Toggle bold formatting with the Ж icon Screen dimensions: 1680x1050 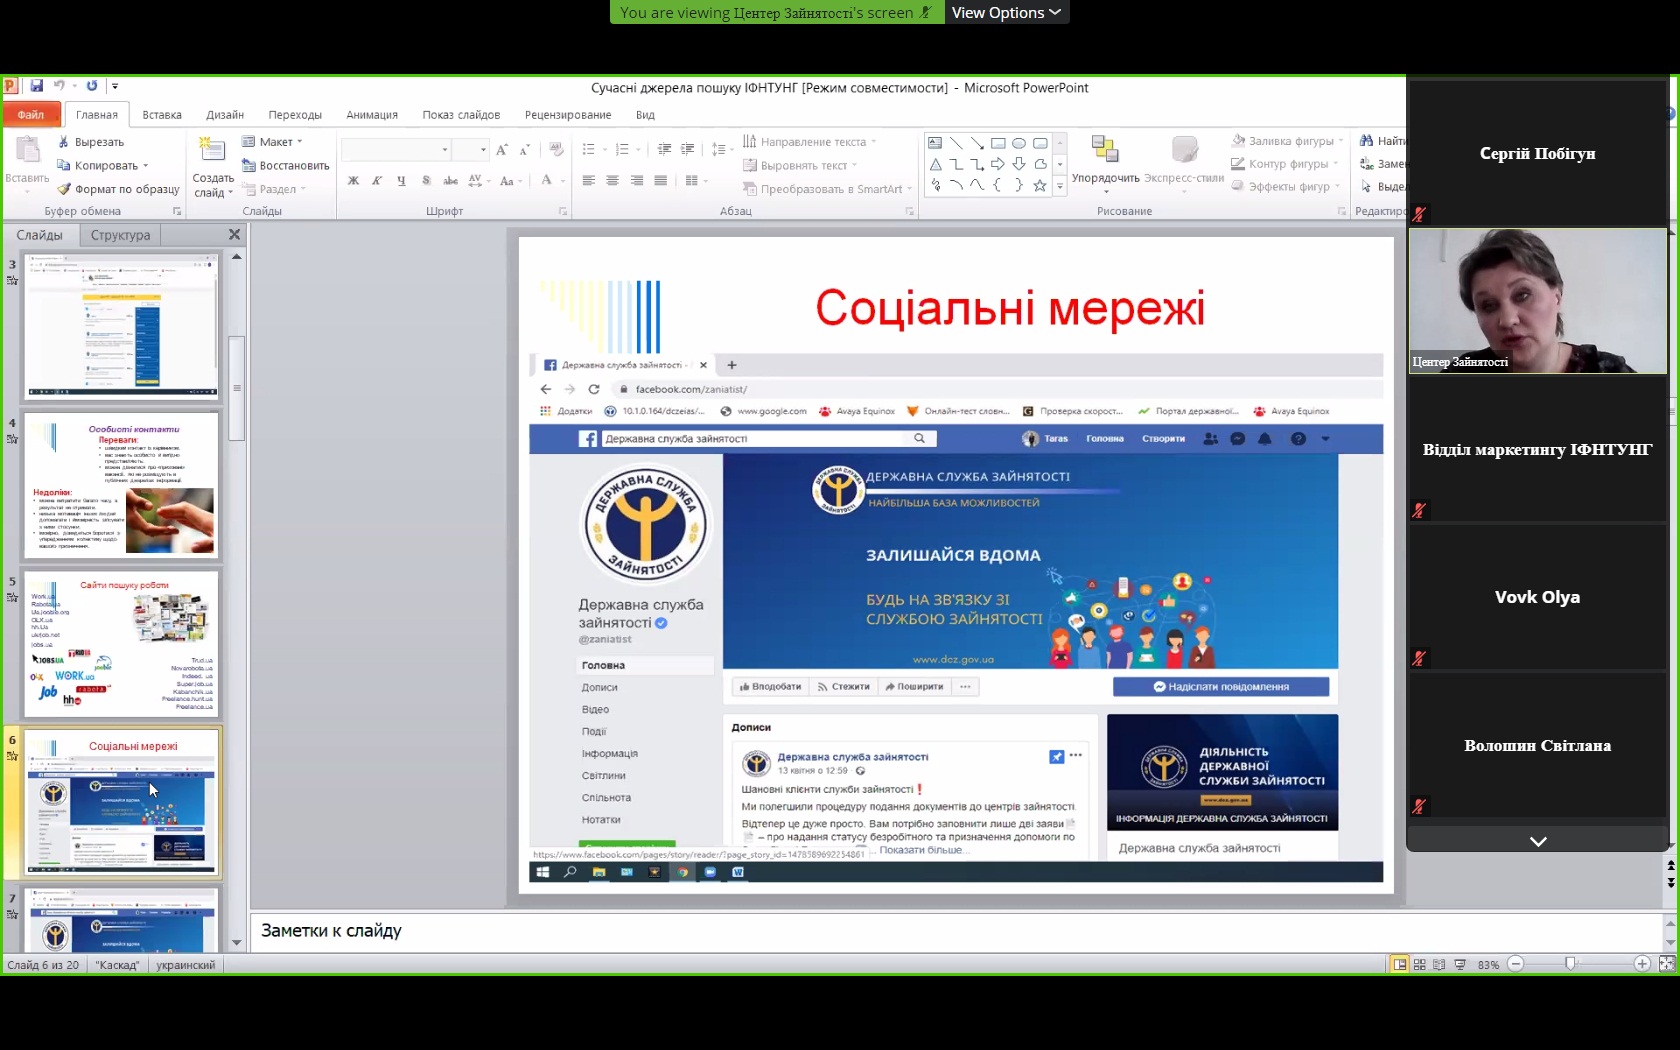tap(353, 181)
